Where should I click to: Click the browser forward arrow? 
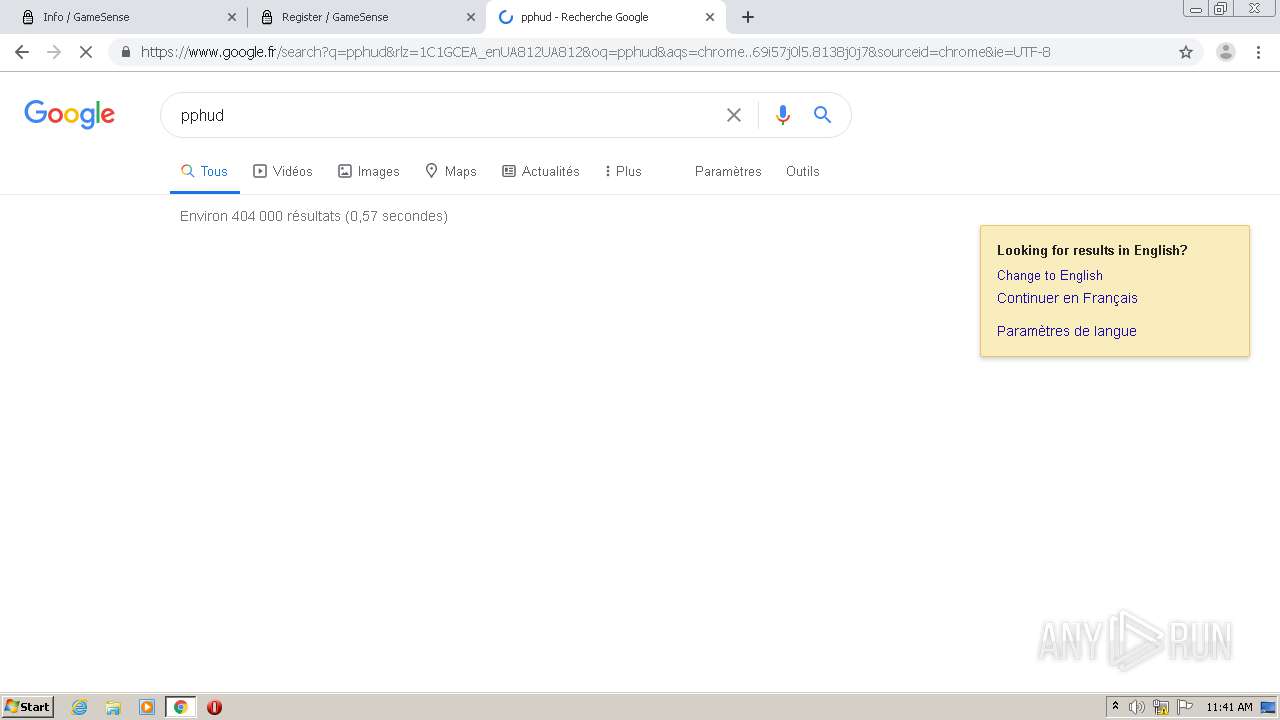[54, 52]
